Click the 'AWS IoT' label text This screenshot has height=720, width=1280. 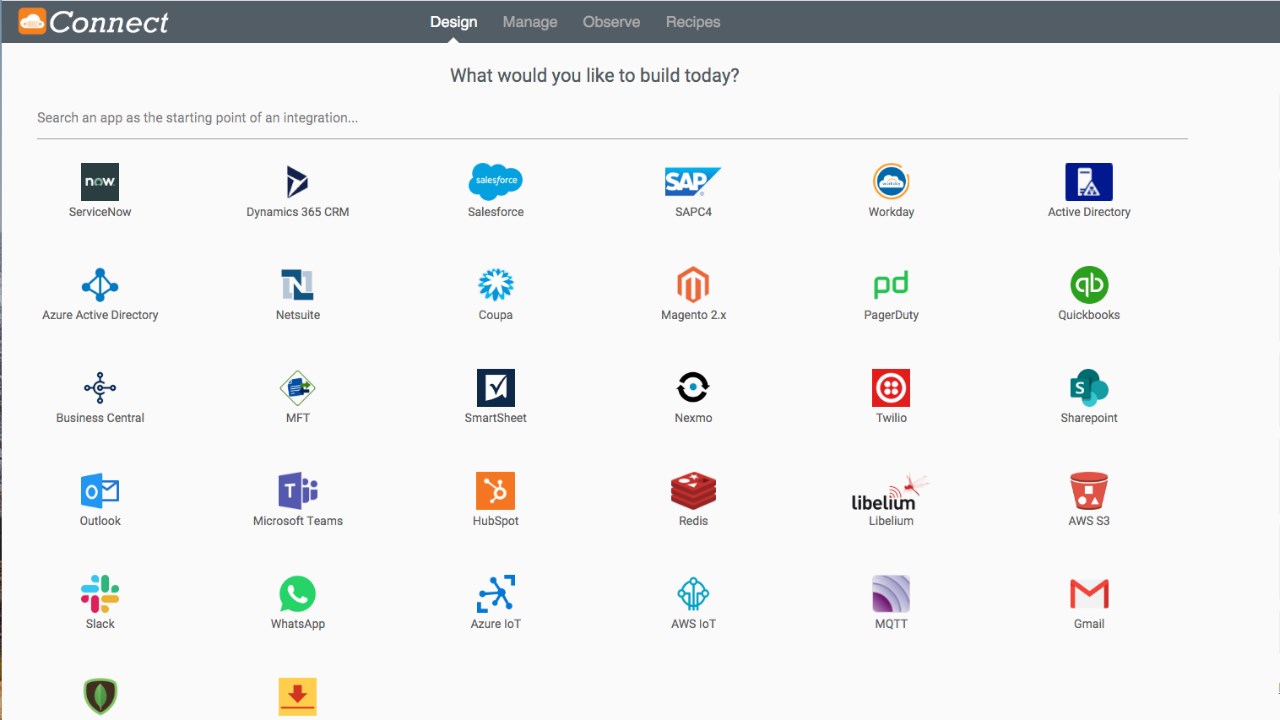(x=693, y=624)
